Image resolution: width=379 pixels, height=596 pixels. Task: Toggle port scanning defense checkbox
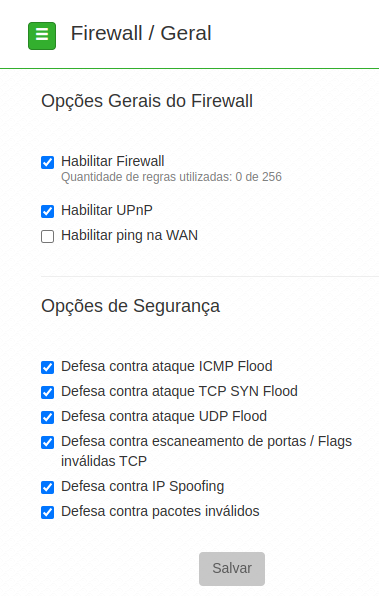click(x=48, y=442)
